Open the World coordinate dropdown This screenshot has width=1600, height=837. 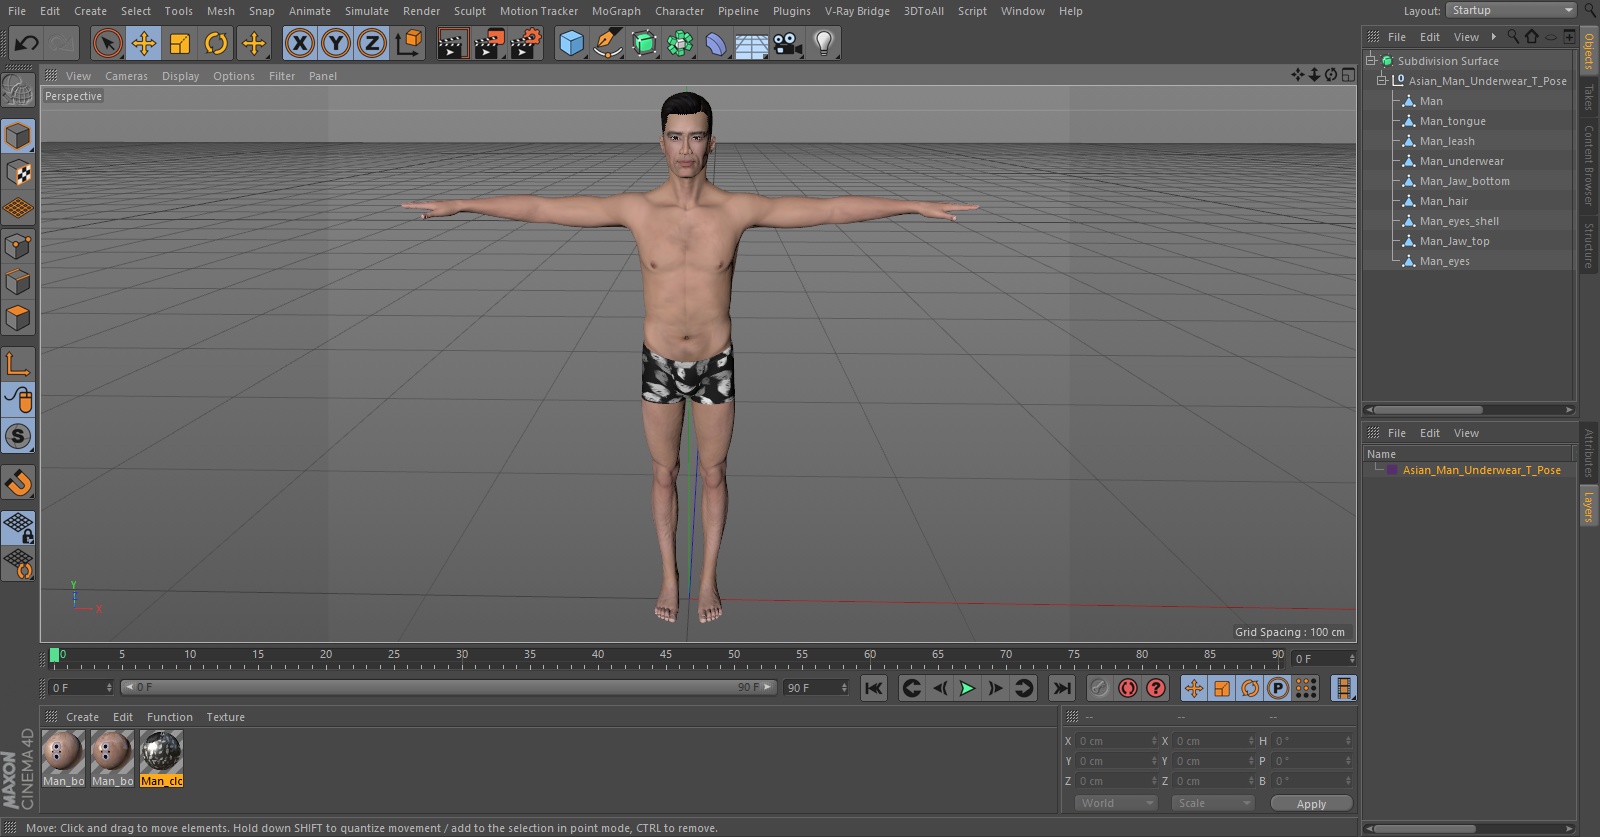point(1116,803)
